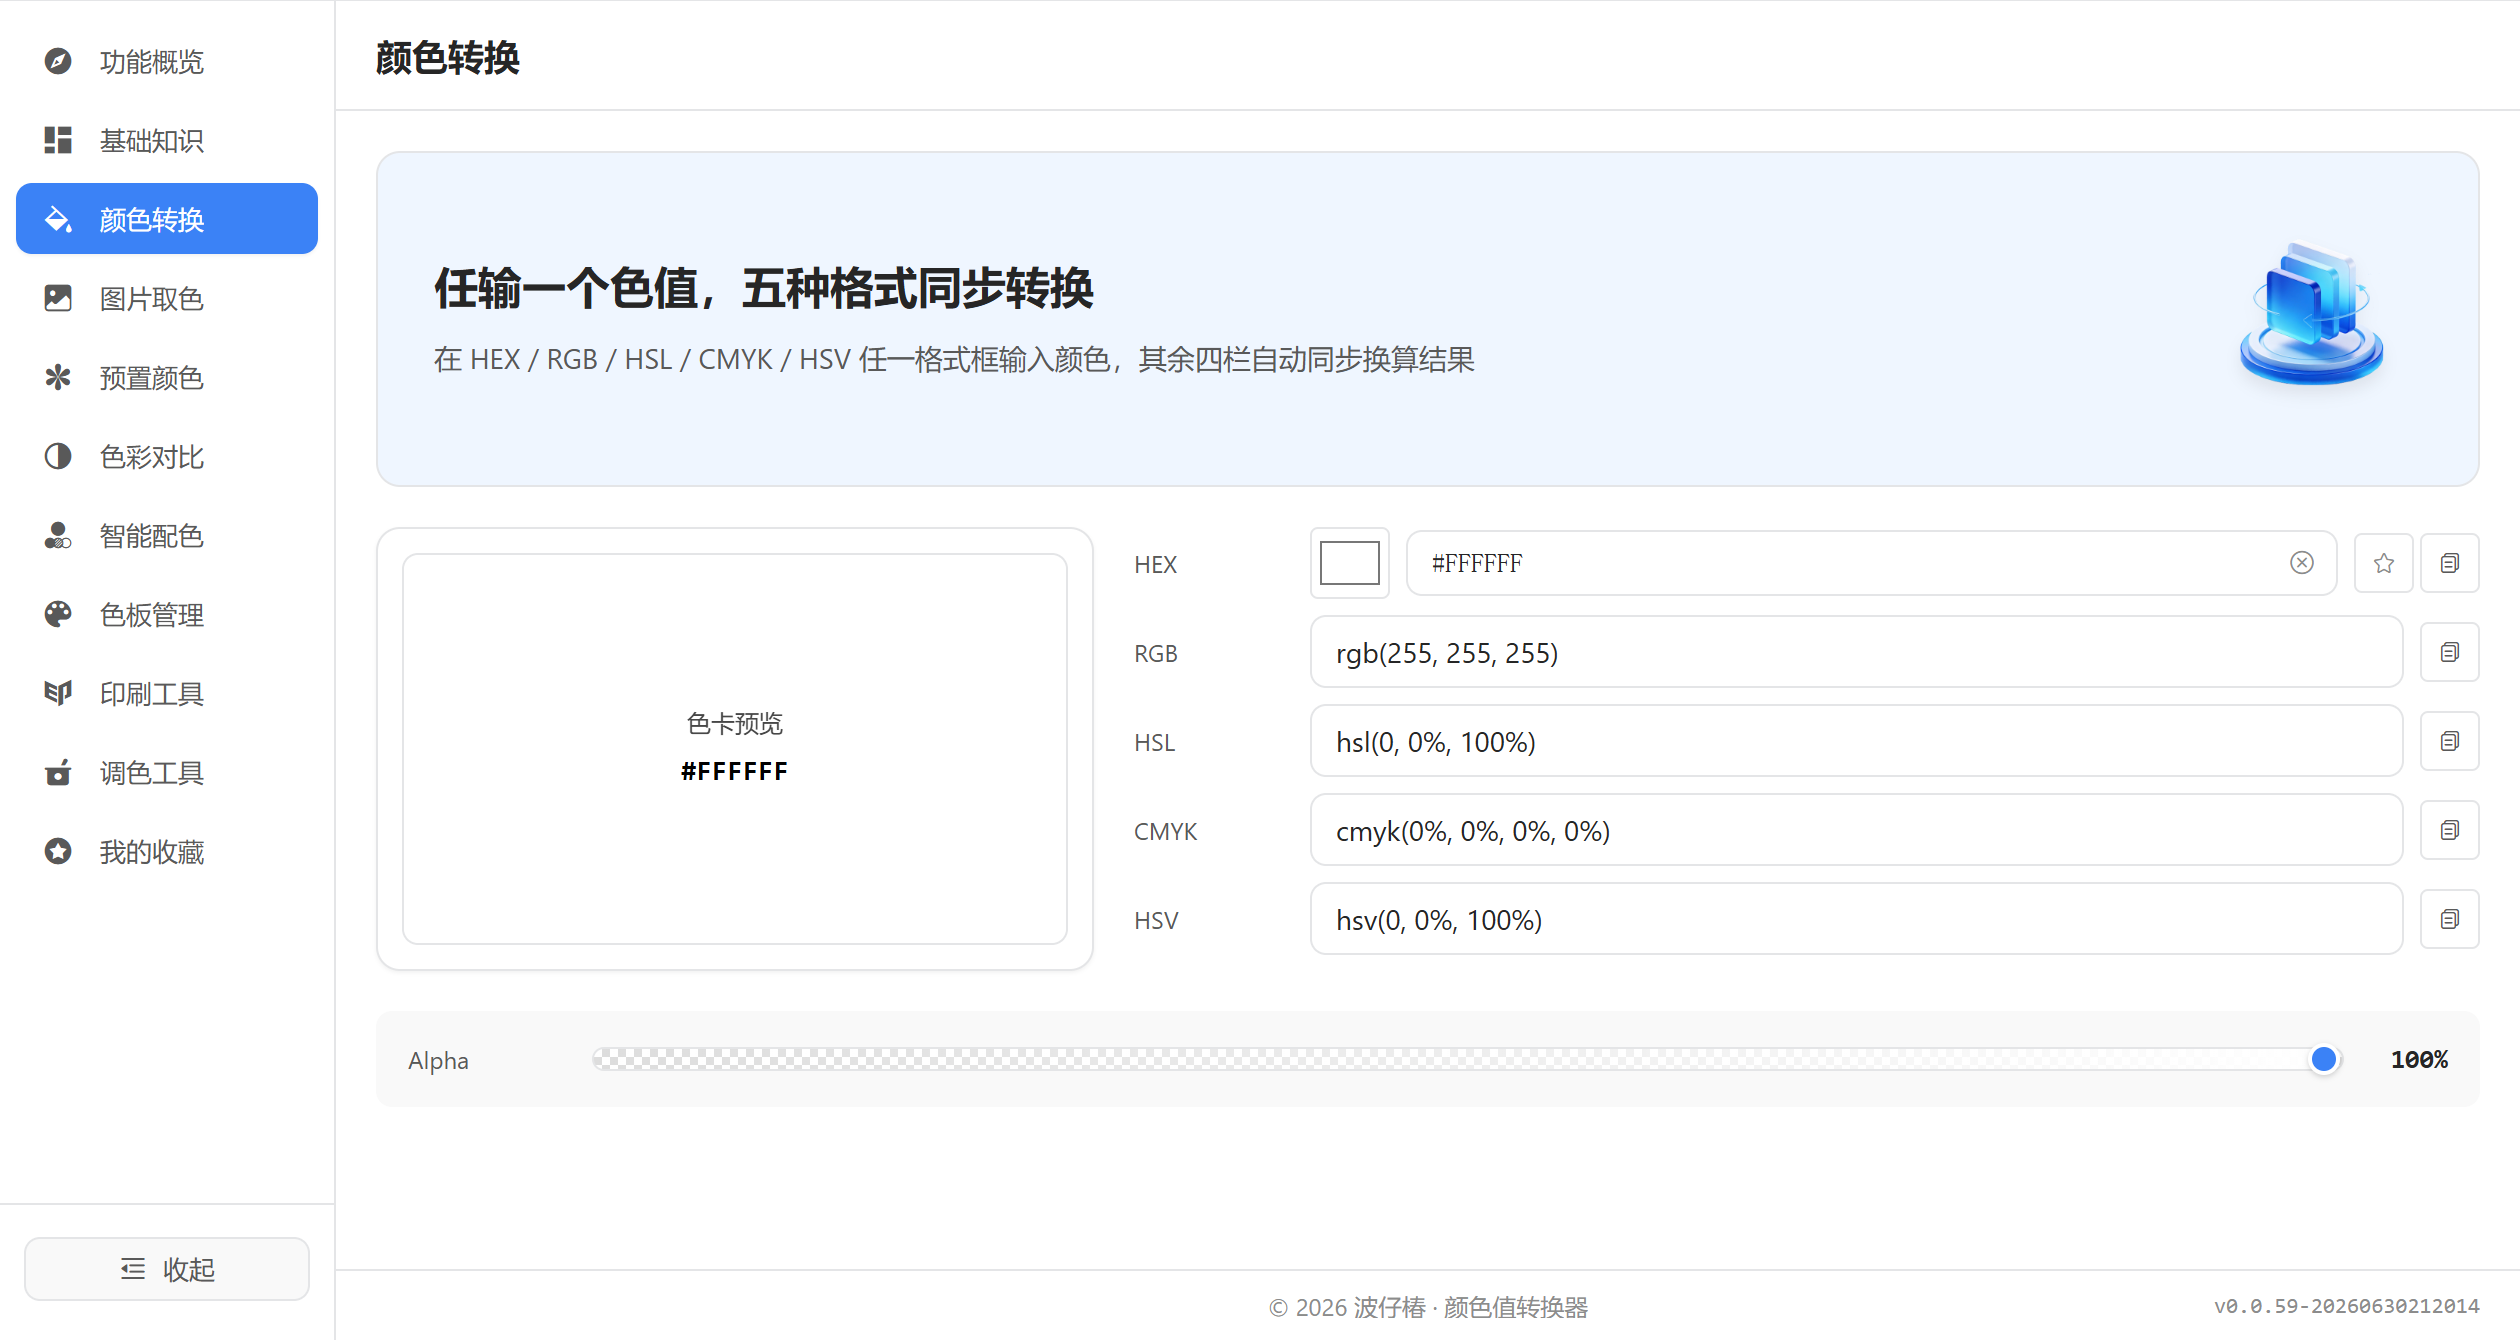Viewport: 2520px width, 1340px height.
Task: Click into the HEX text field
Action: click(x=1855, y=563)
